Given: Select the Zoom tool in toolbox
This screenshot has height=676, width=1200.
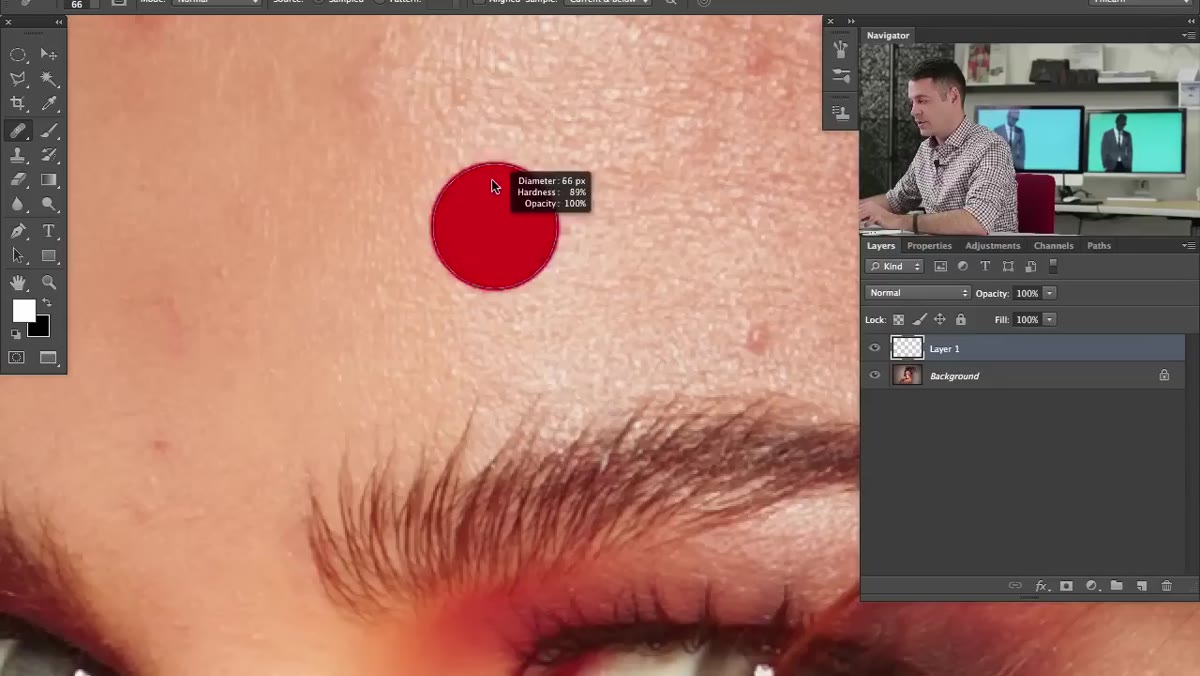Looking at the screenshot, I should [48, 283].
